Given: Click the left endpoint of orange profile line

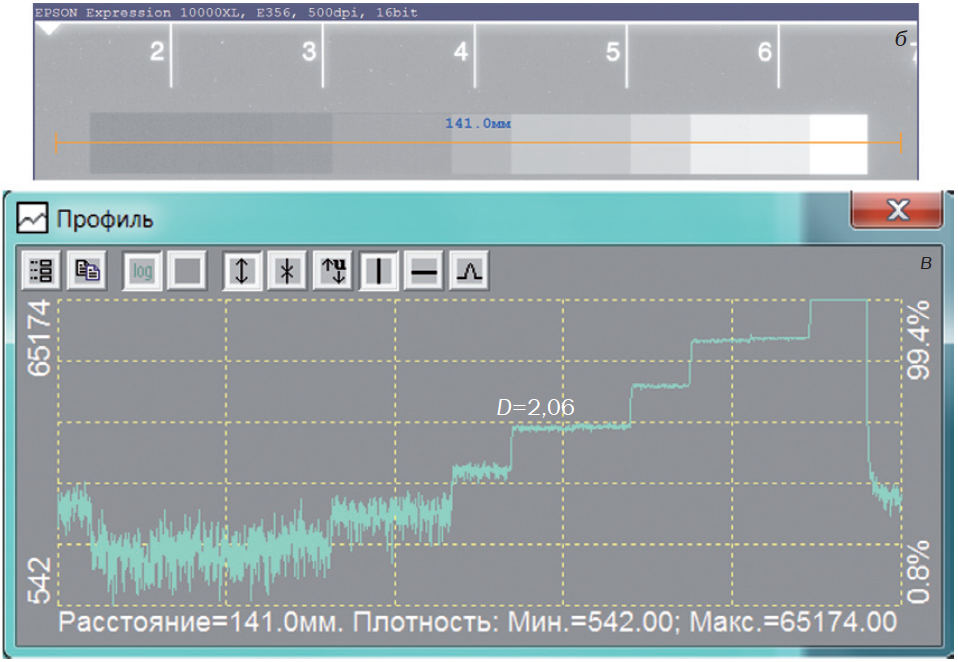Looking at the screenshot, I should [x=56, y=143].
